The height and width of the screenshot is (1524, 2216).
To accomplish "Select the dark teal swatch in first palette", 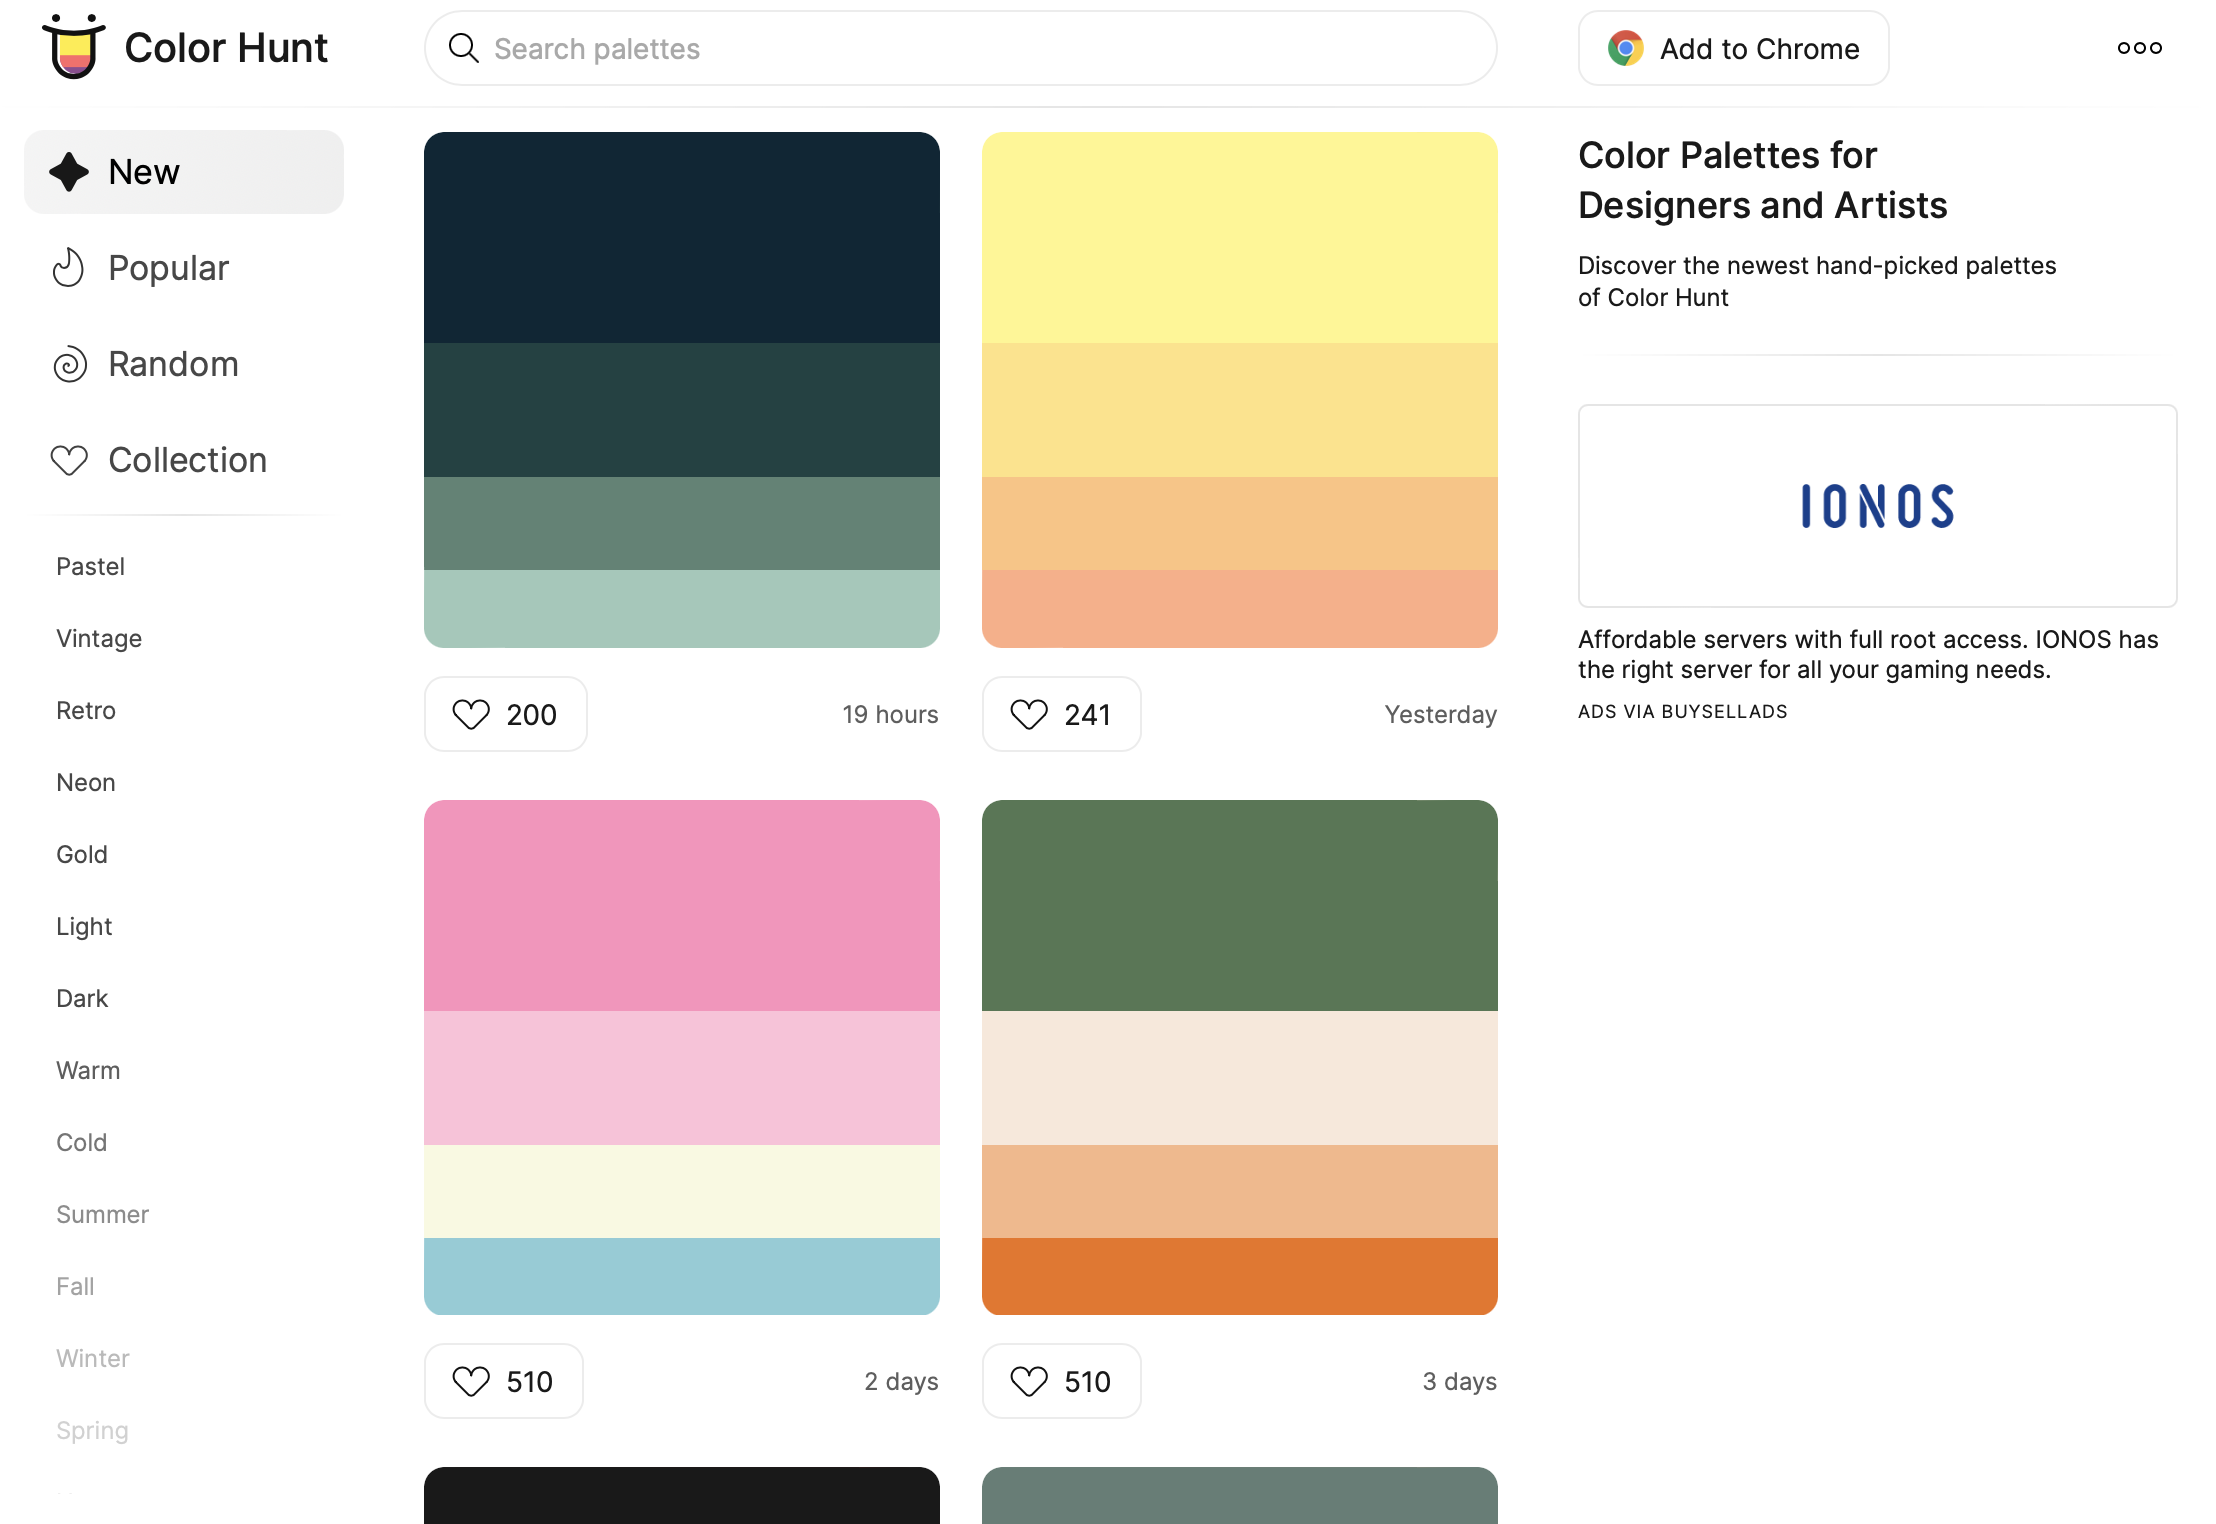I will coord(682,410).
